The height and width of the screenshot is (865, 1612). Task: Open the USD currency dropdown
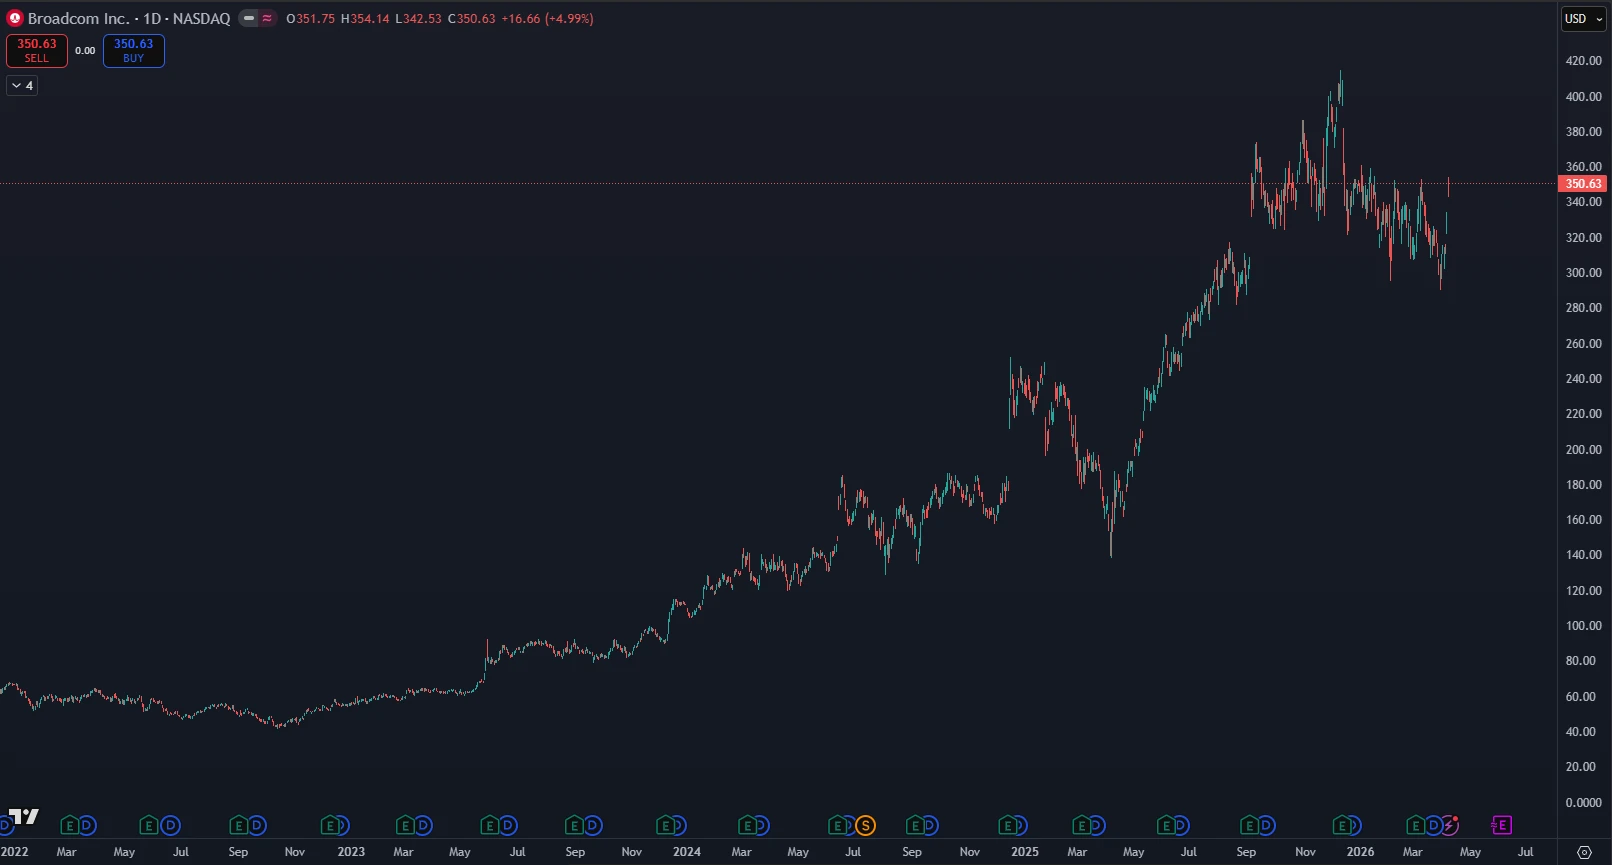tap(1583, 19)
